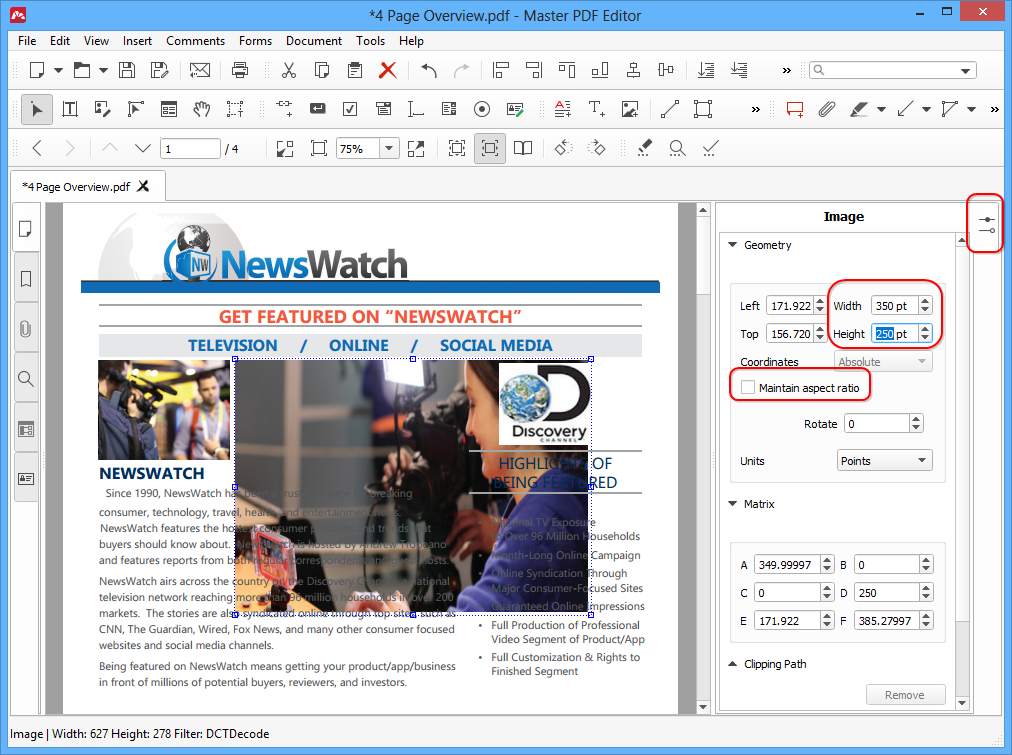This screenshot has width=1012, height=755.
Task: Click the Send by email envelope icon
Action: [200, 70]
